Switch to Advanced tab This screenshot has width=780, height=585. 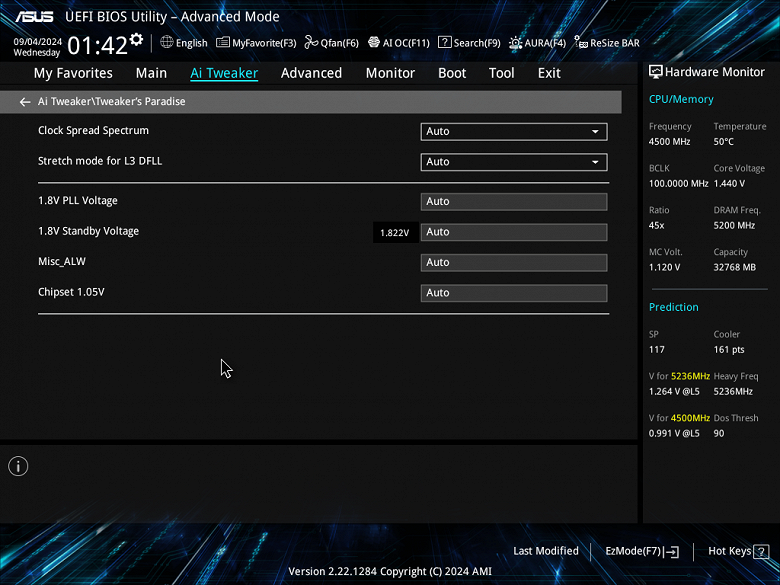coord(311,73)
